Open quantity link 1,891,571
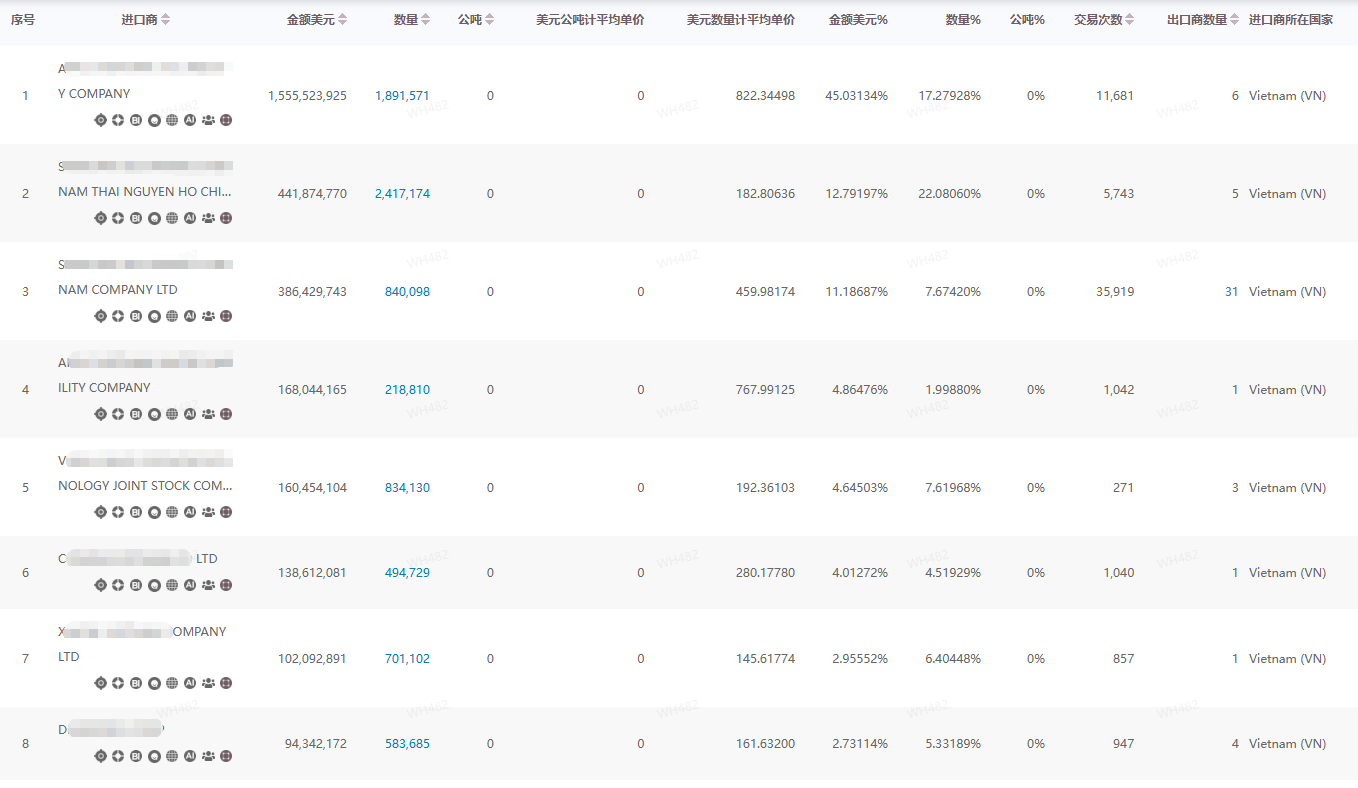The image size is (1358, 788). [x=402, y=96]
